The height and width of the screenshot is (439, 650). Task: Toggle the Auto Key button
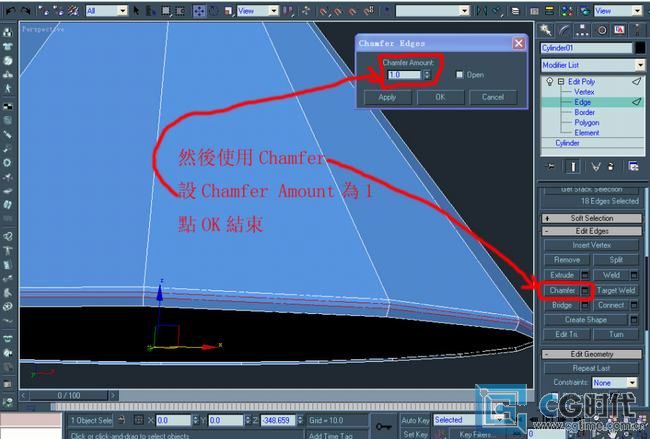[414, 421]
